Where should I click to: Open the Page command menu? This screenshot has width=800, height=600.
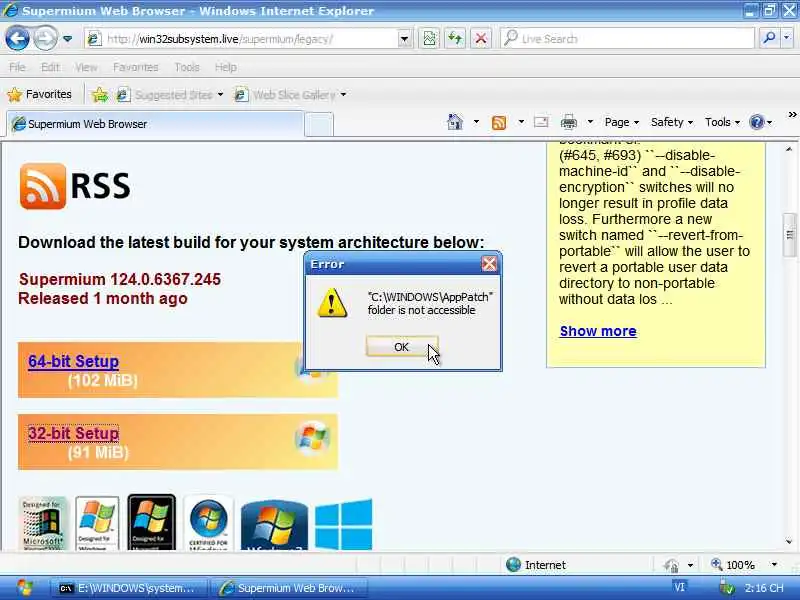621,122
